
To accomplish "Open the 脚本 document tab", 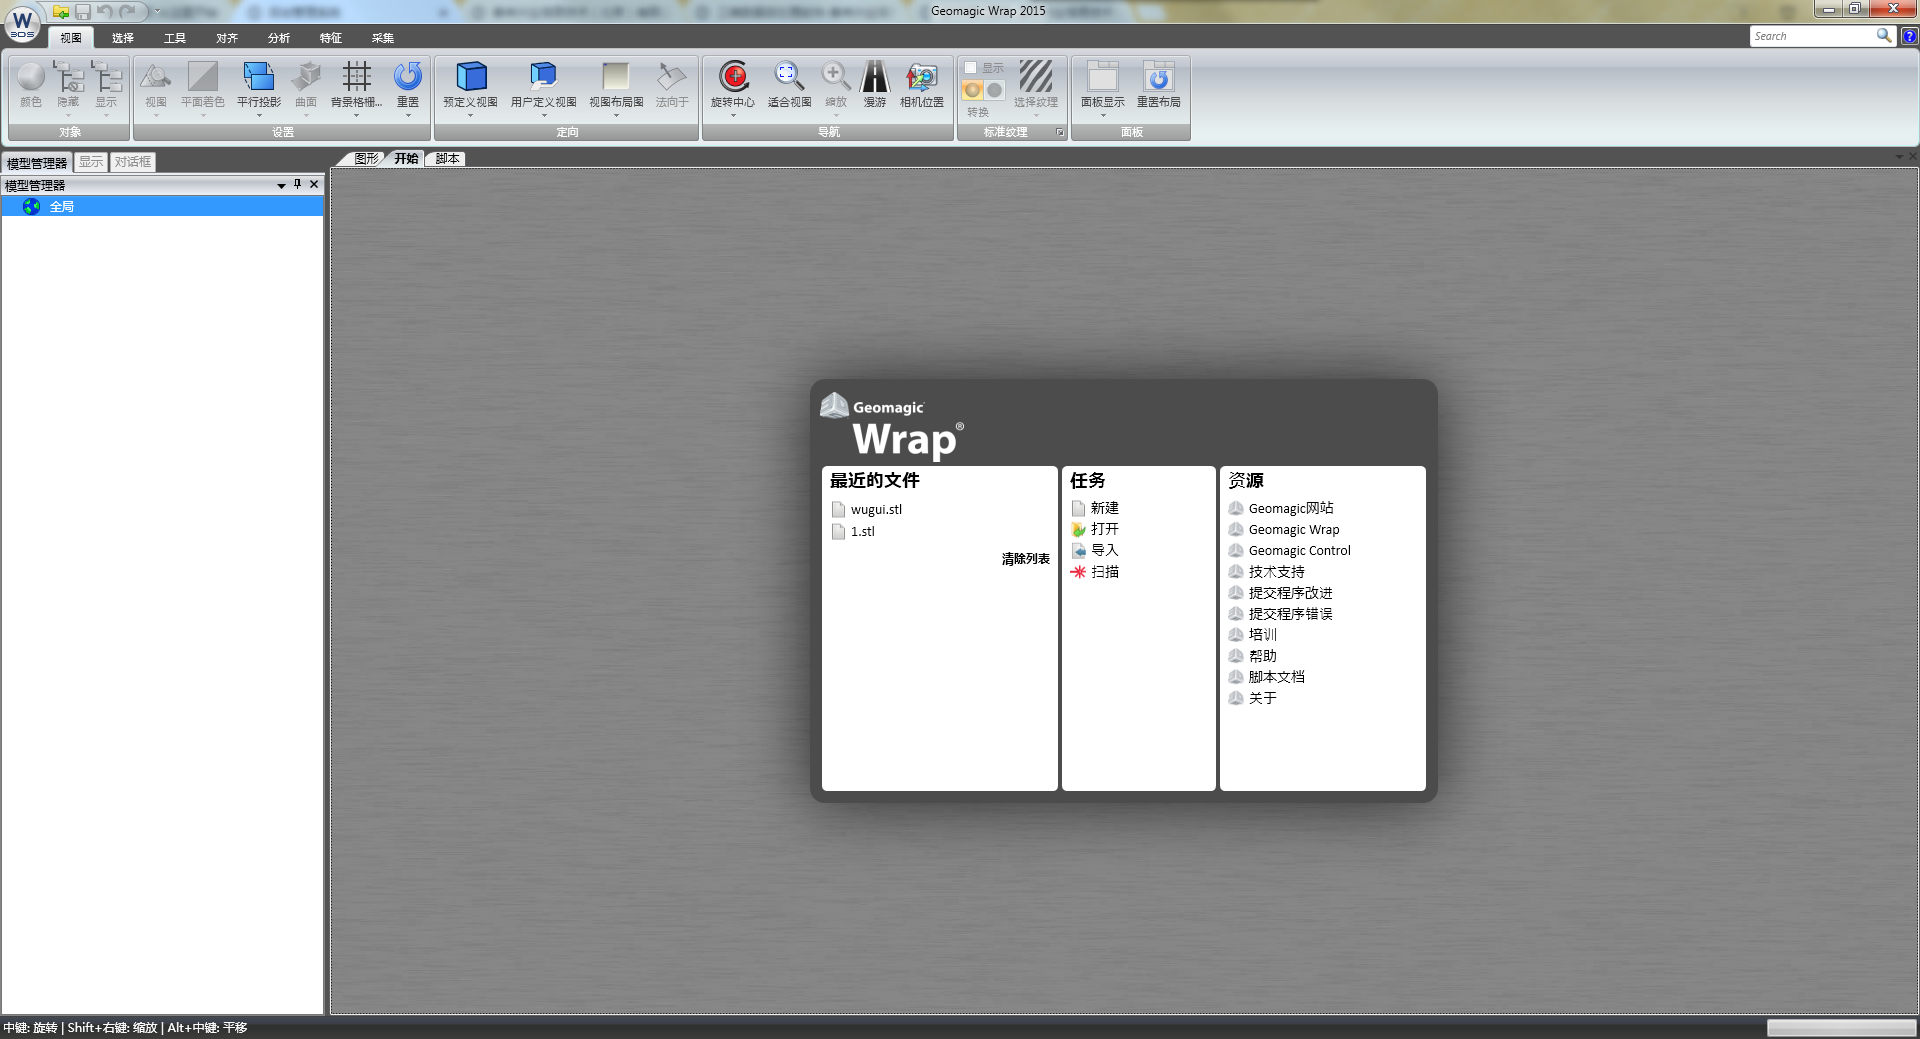I will [447, 159].
